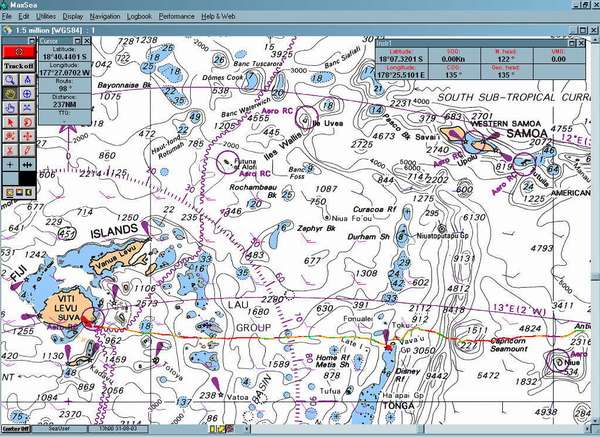
Task: Open the Help & Web menu
Action: tap(218, 16)
